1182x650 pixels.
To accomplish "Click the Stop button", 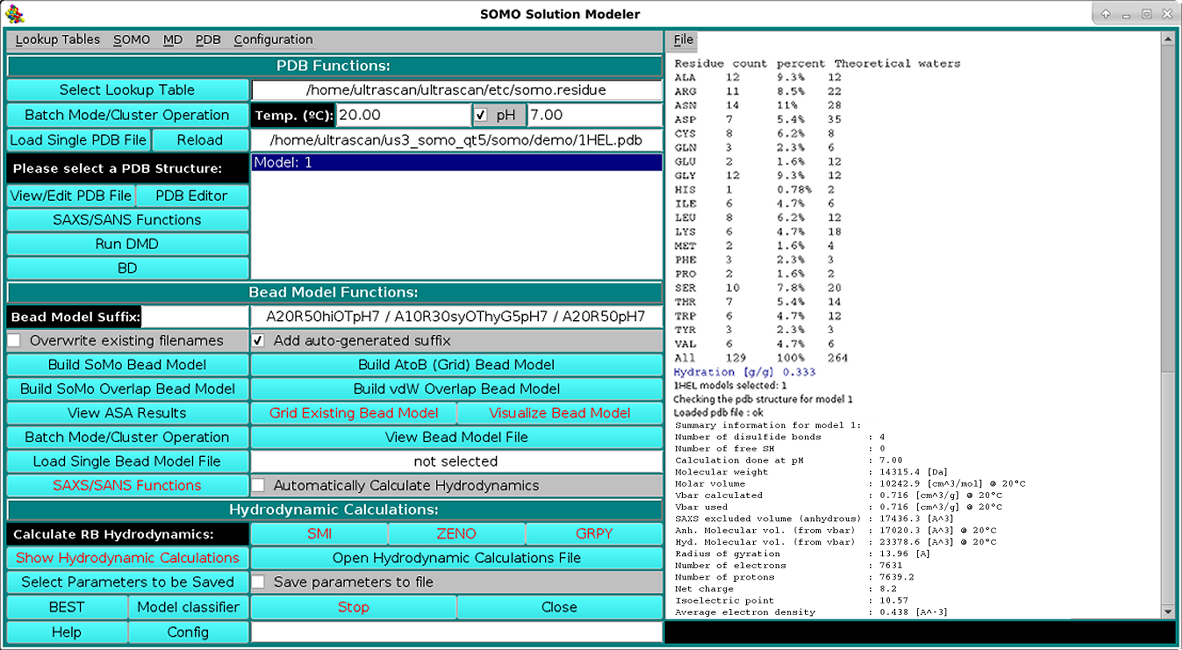I will 354,607.
